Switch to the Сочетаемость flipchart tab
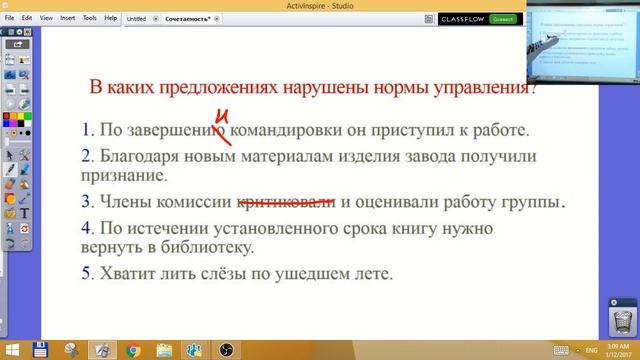The width and height of the screenshot is (640, 360). coord(188,19)
